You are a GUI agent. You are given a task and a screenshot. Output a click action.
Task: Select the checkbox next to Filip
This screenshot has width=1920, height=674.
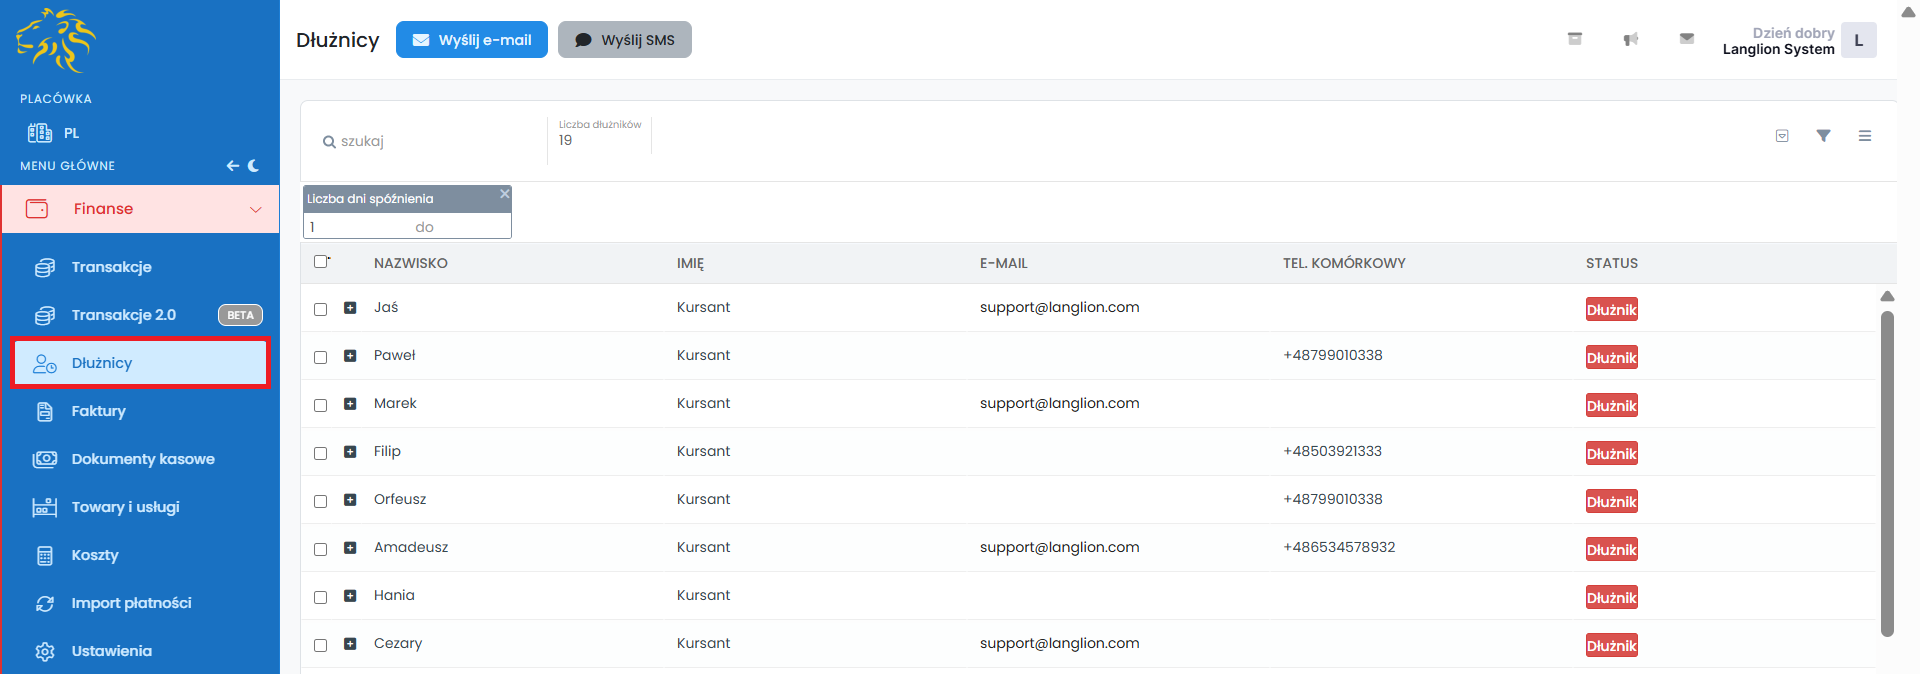[321, 453]
